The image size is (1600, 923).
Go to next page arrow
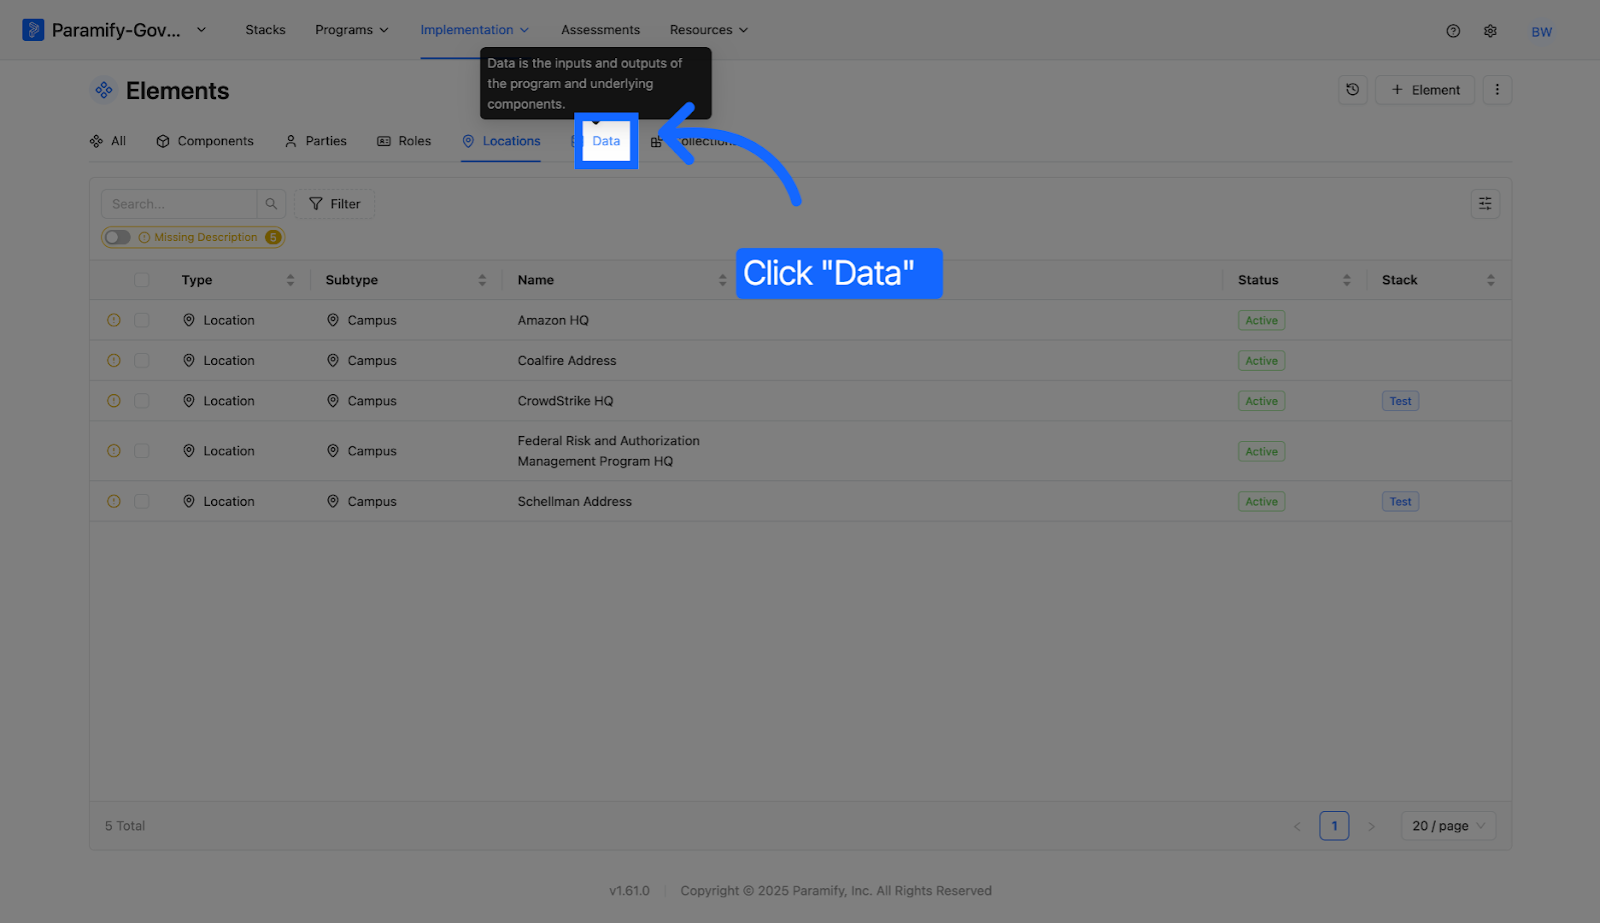coord(1371,826)
